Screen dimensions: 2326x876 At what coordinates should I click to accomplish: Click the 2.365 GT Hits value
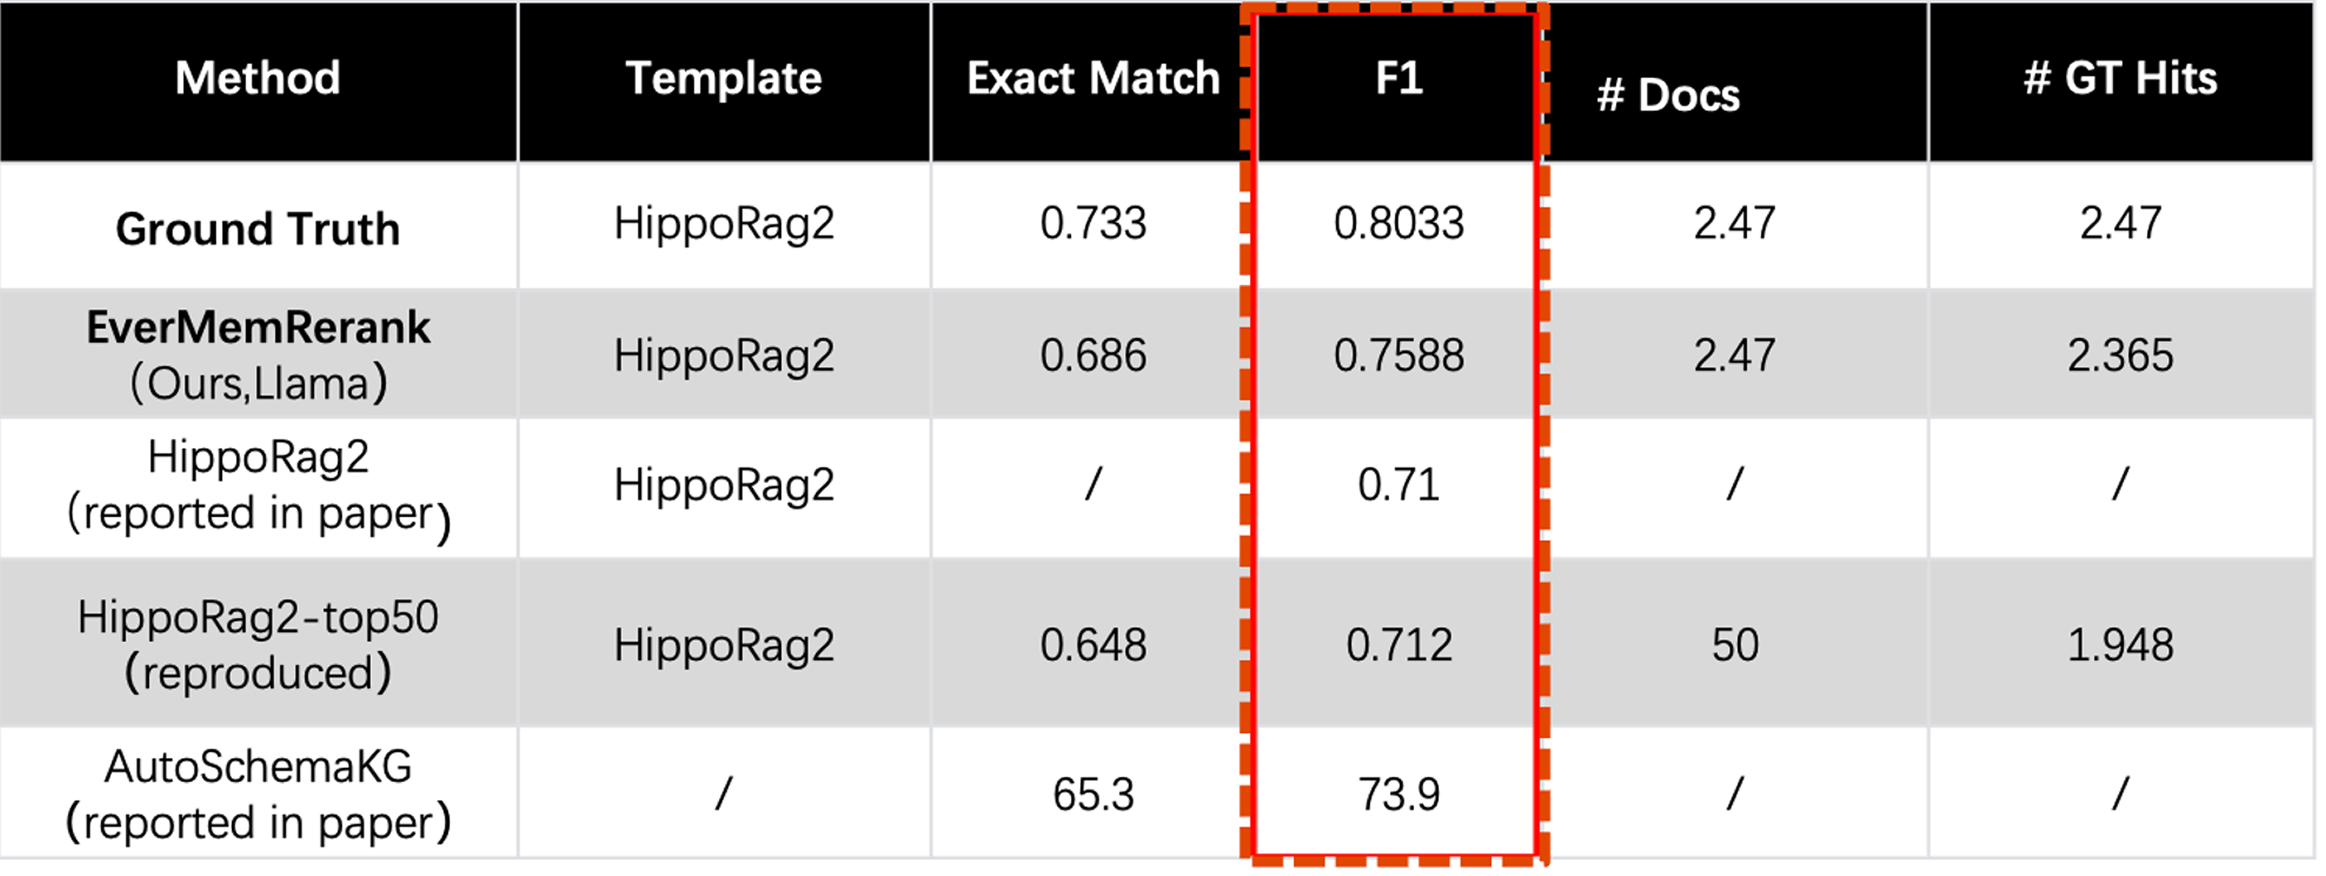[x=2120, y=356]
